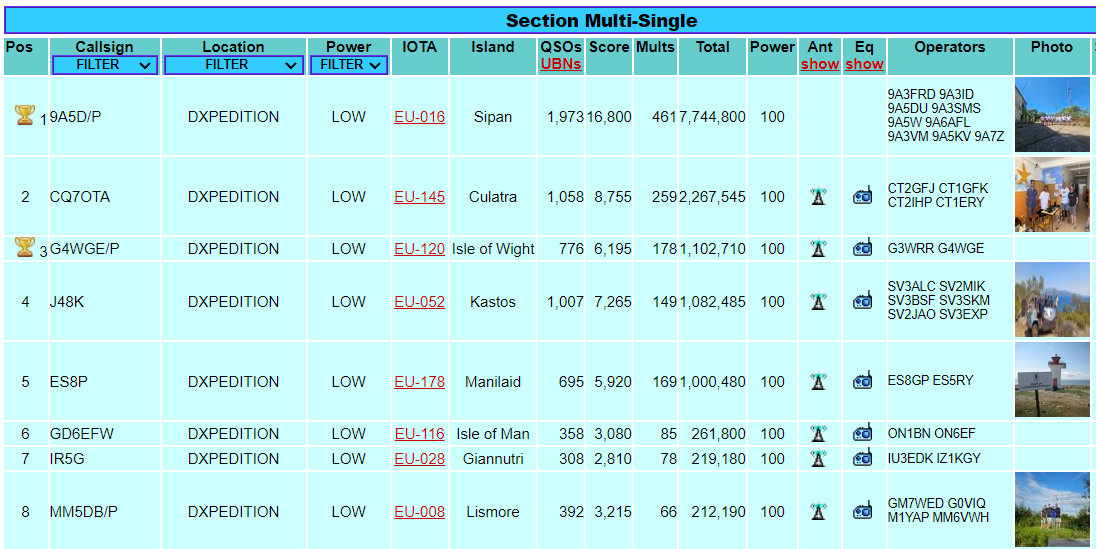Open the Location FILTER dropdown
1096x549 pixels.
pos(233,65)
